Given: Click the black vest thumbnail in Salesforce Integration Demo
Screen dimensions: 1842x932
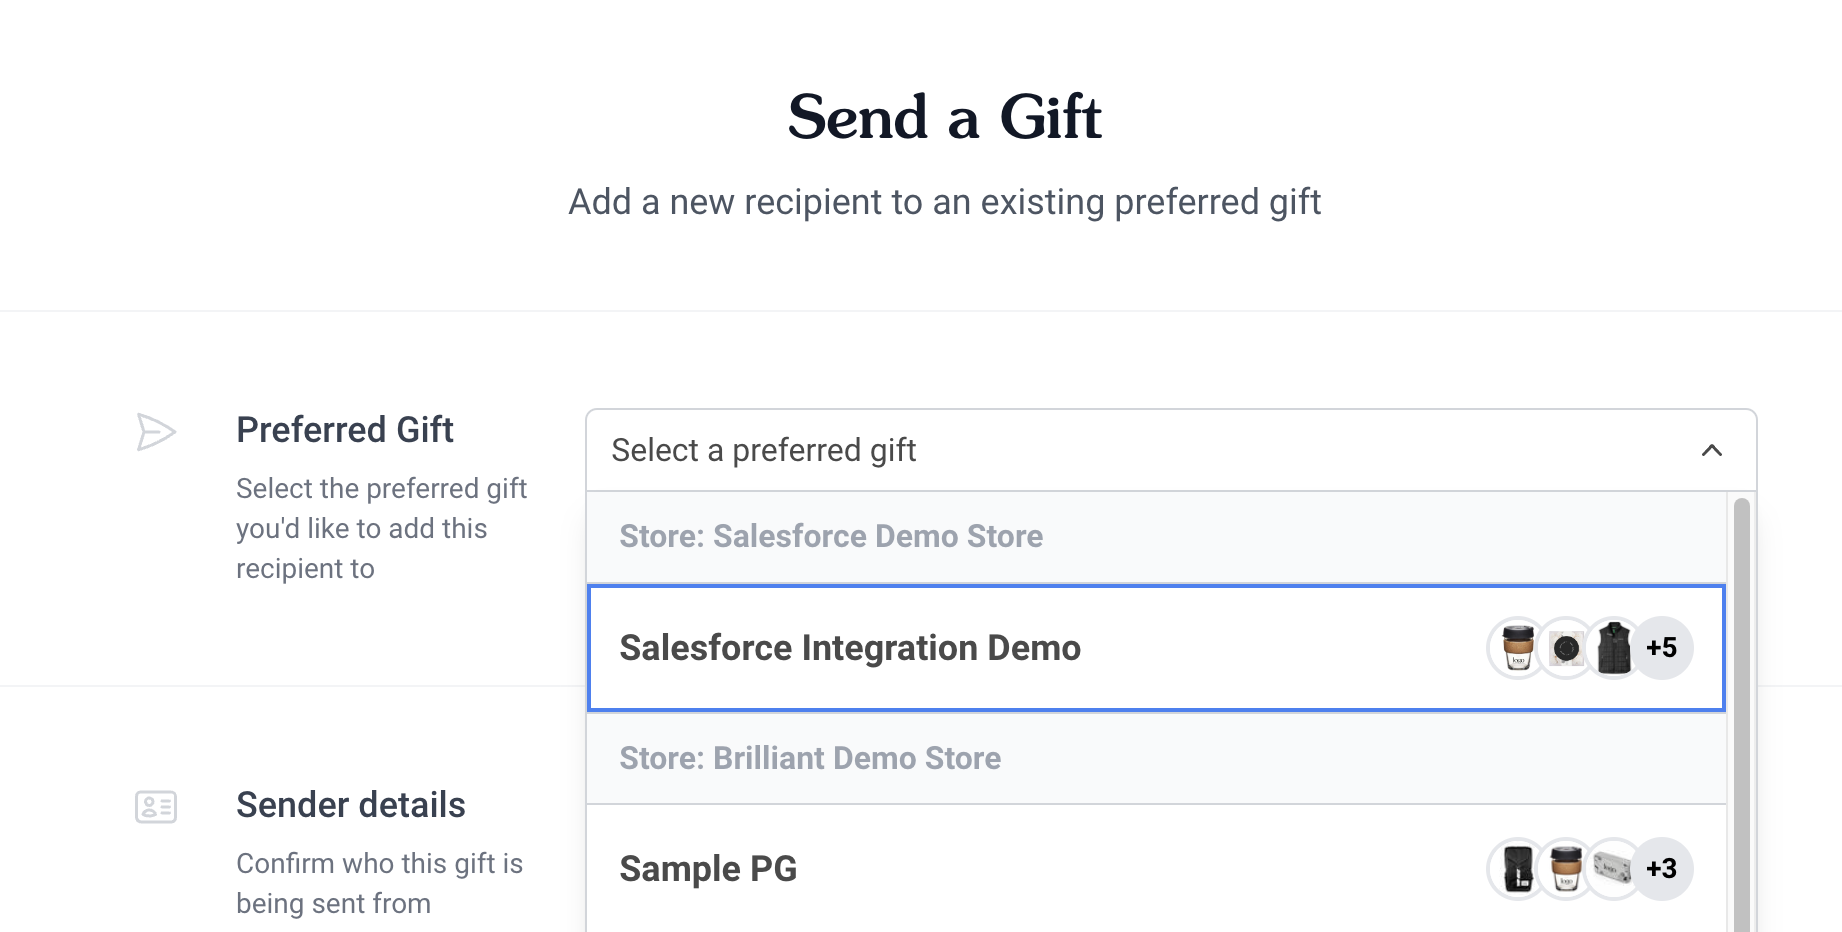Looking at the screenshot, I should tap(1614, 648).
